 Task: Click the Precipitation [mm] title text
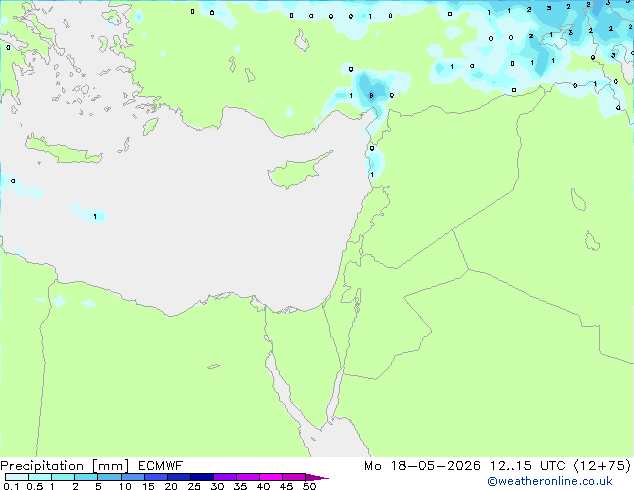click(65, 466)
